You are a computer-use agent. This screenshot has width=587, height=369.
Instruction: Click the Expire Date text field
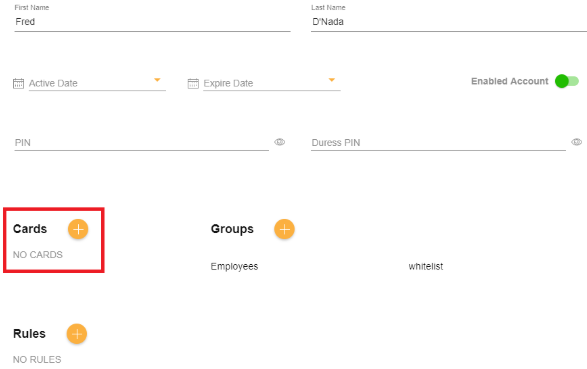point(272,83)
